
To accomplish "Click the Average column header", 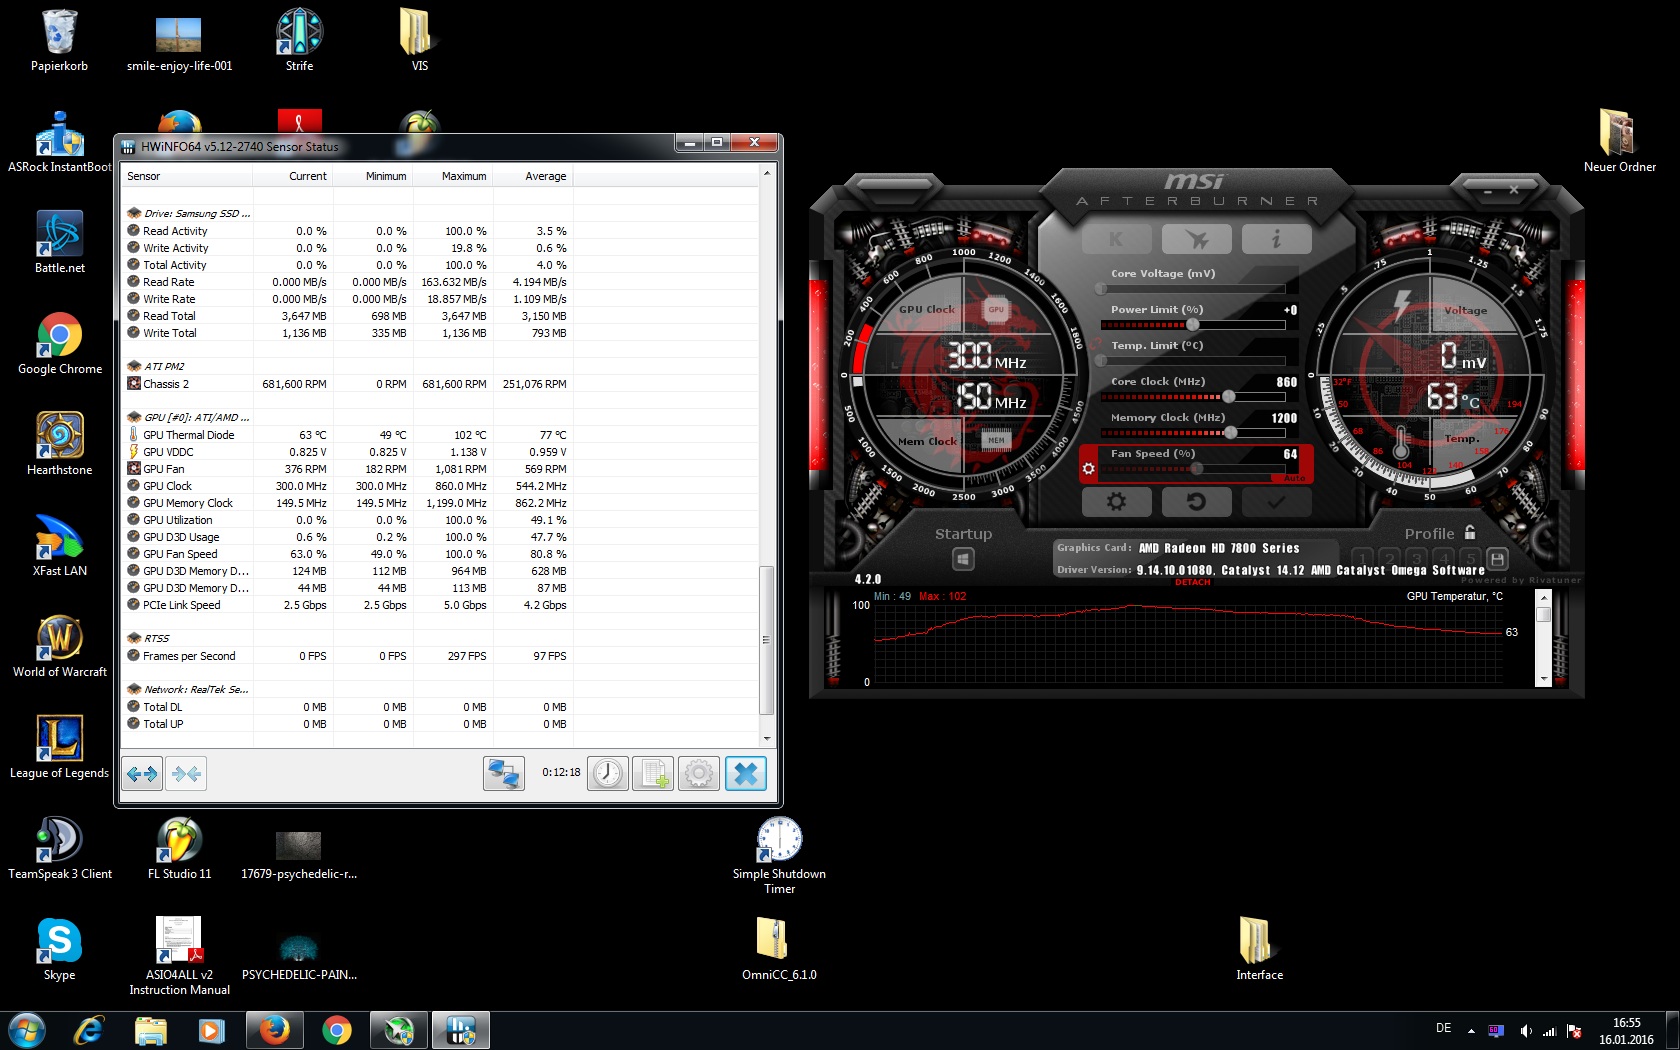I will coord(533,176).
